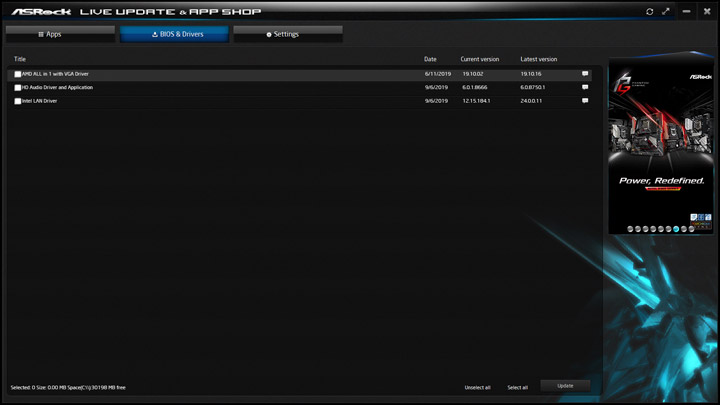The width and height of the screenshot is (720, 405).
Task: Click the Intel LAN Driver row date 9/6/2019
Action: point(436,101)
